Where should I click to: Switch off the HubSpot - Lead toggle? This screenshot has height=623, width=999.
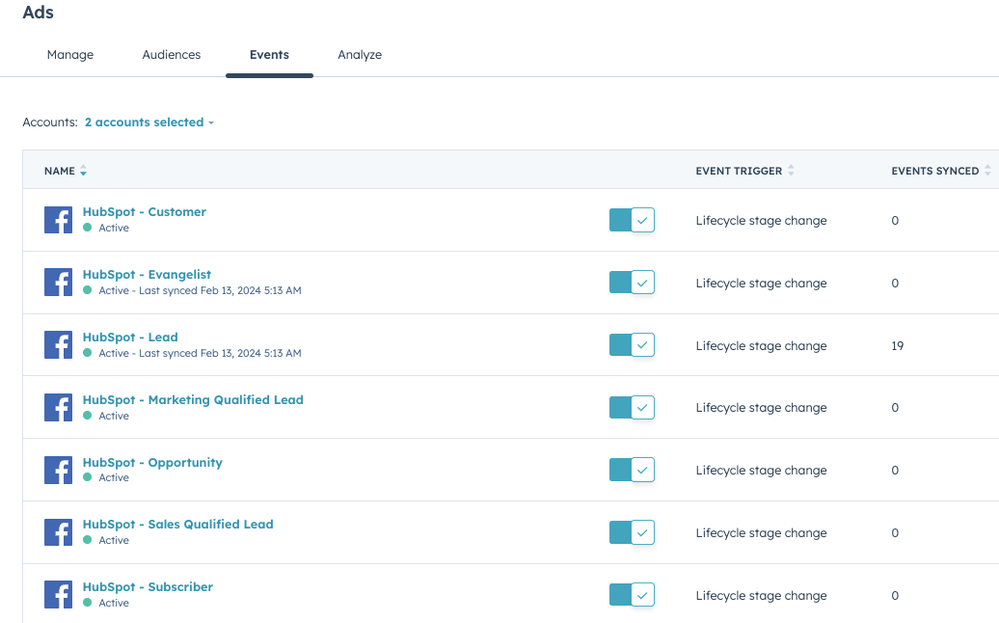pos(632,345)
